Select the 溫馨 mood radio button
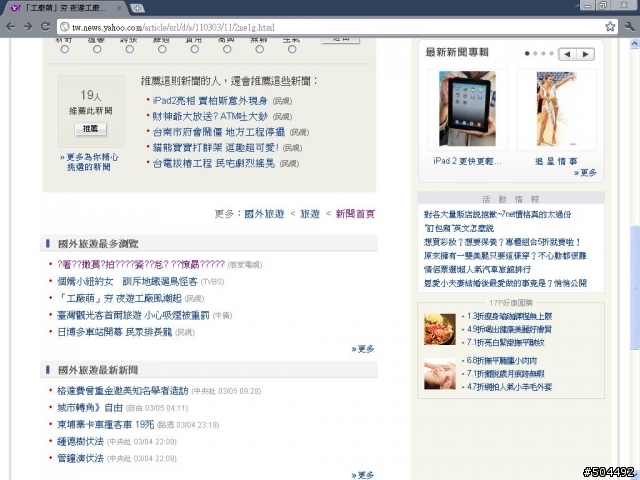Viewport: 640px width, 480px height. click(97, 49)
